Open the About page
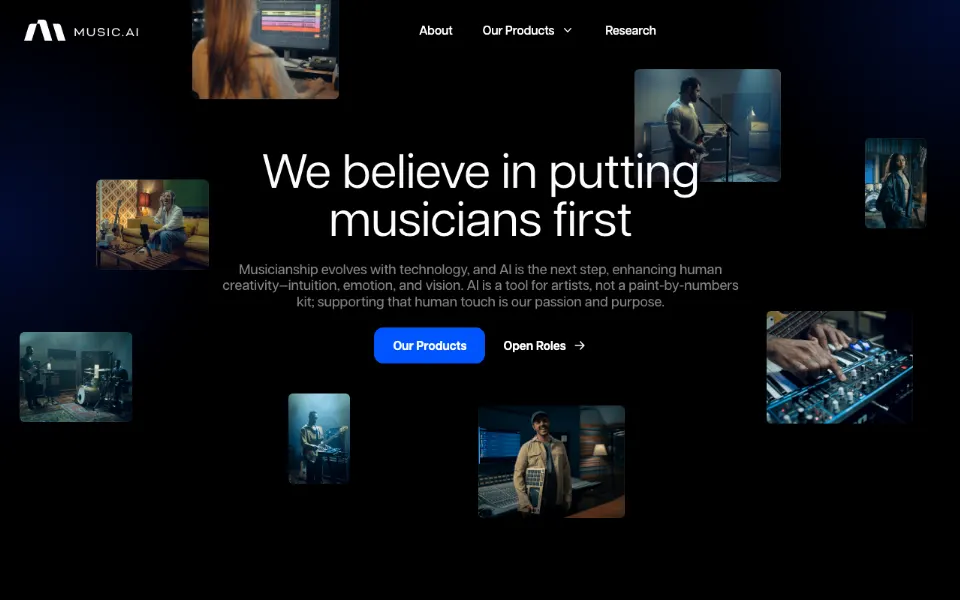 (435, 31)
